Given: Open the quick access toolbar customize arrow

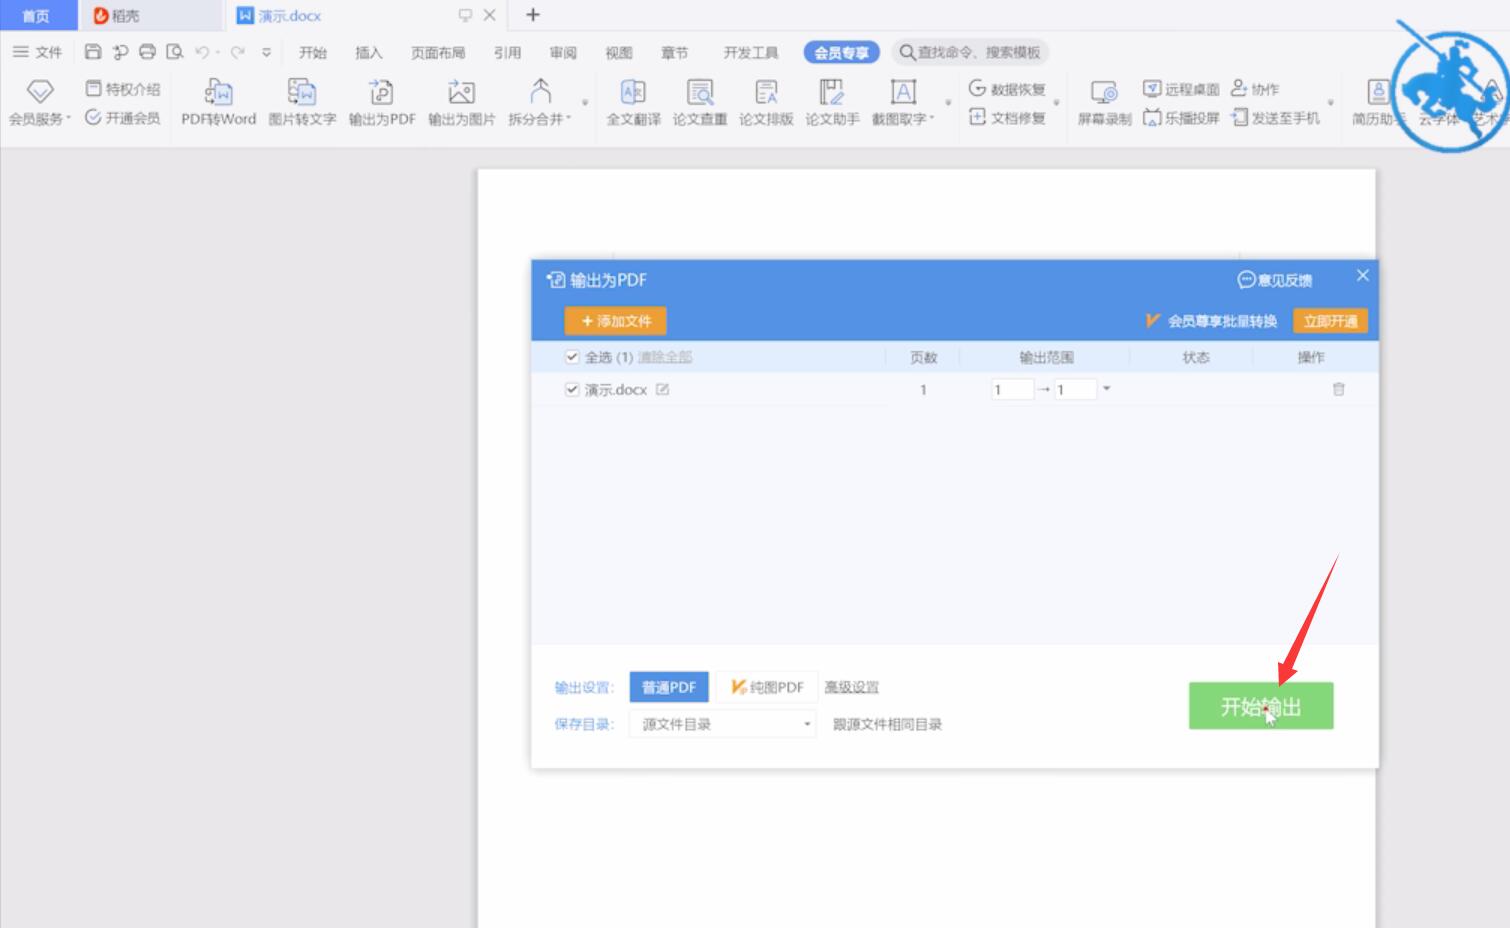Looking at the screenshot, I should (x=266, y=52).
